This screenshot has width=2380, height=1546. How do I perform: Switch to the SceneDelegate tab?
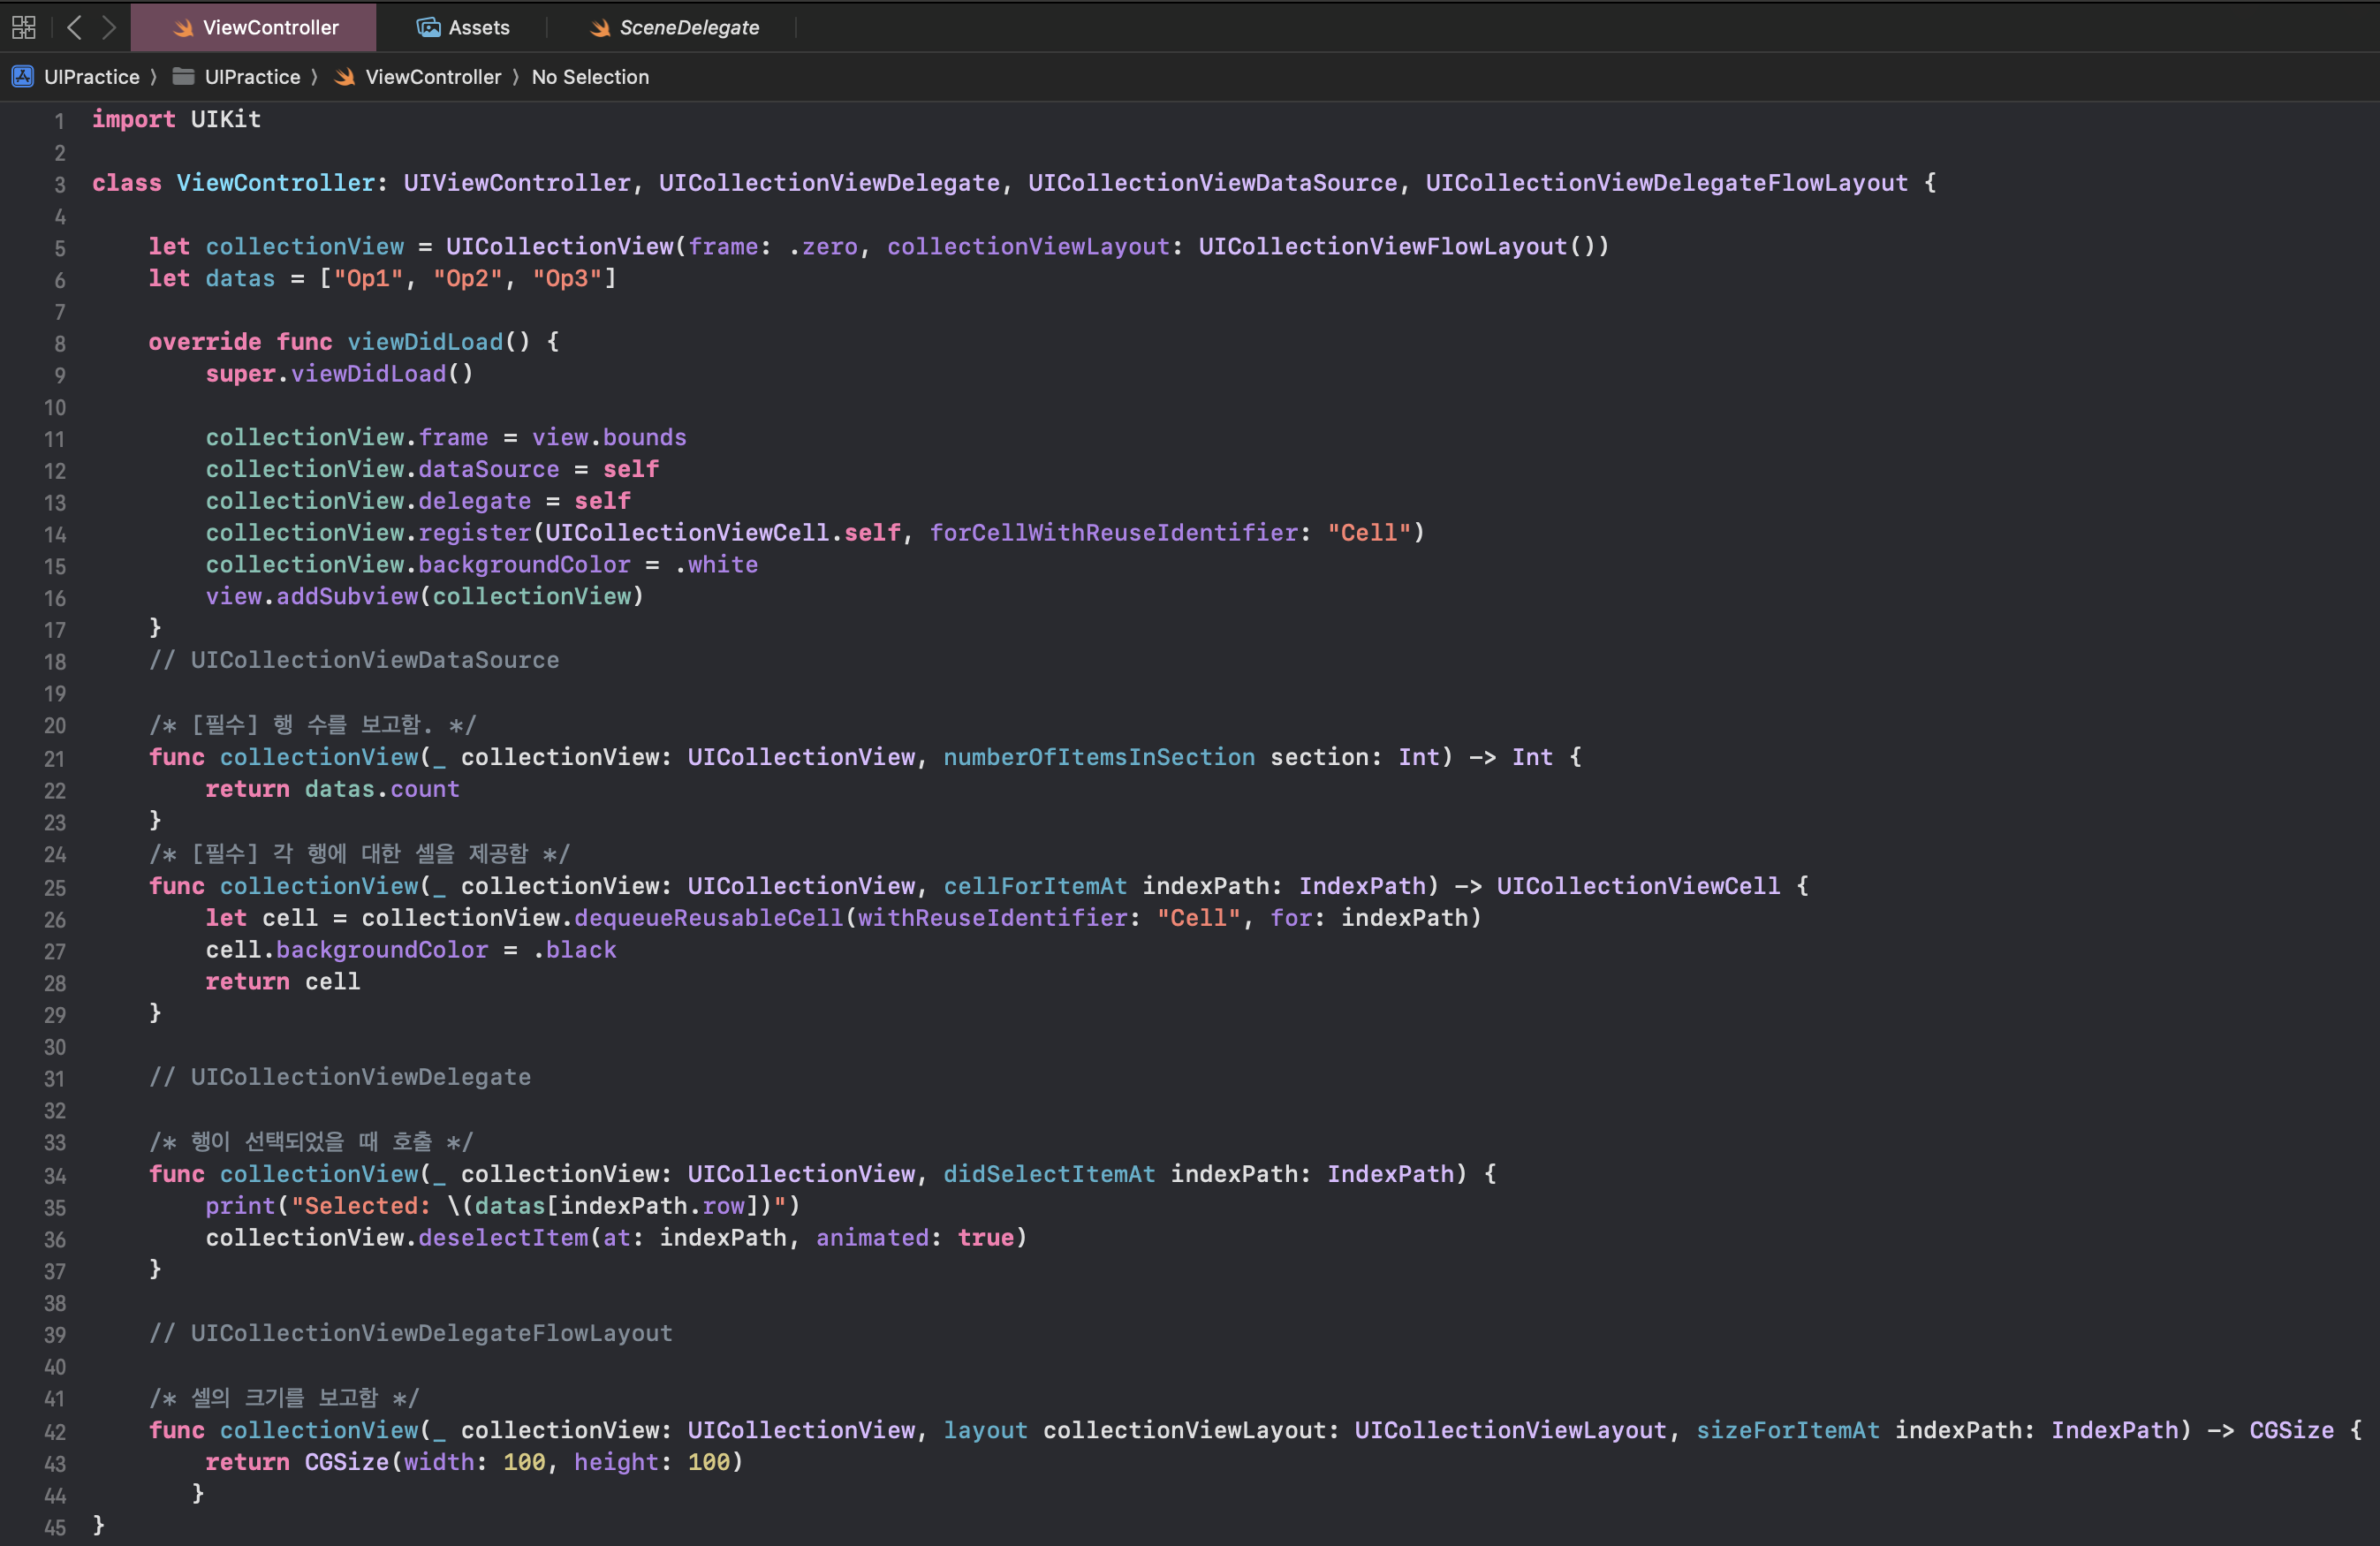point(688,27)
